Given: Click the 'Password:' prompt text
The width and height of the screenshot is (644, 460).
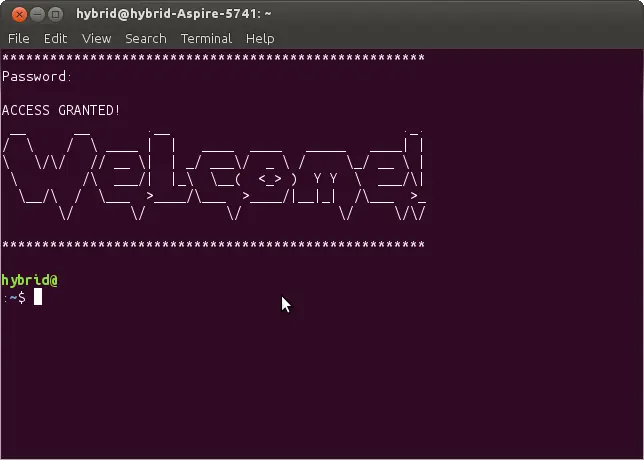Looking at the screenshot, I should [x=37, y=77].
